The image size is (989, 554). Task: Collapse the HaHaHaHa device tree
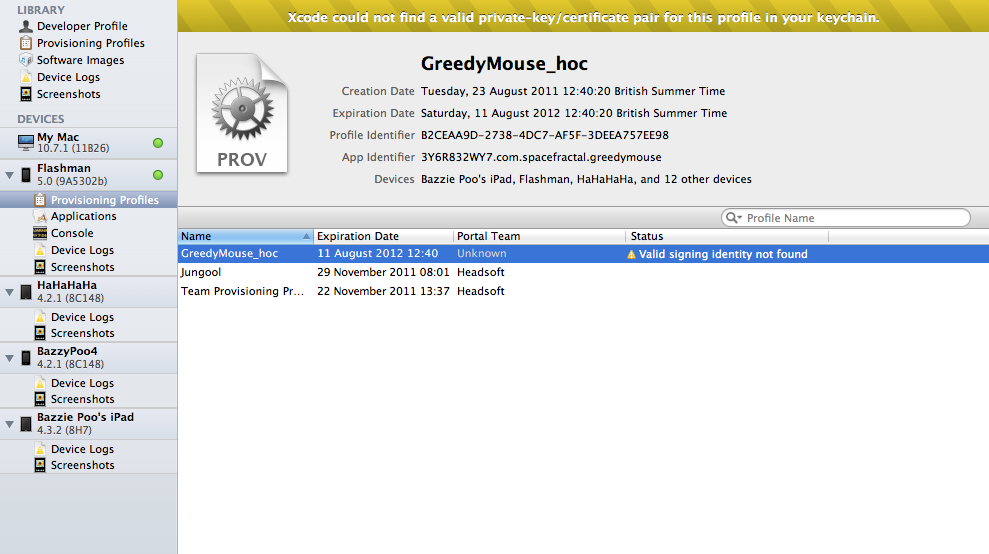click(10, 292)
